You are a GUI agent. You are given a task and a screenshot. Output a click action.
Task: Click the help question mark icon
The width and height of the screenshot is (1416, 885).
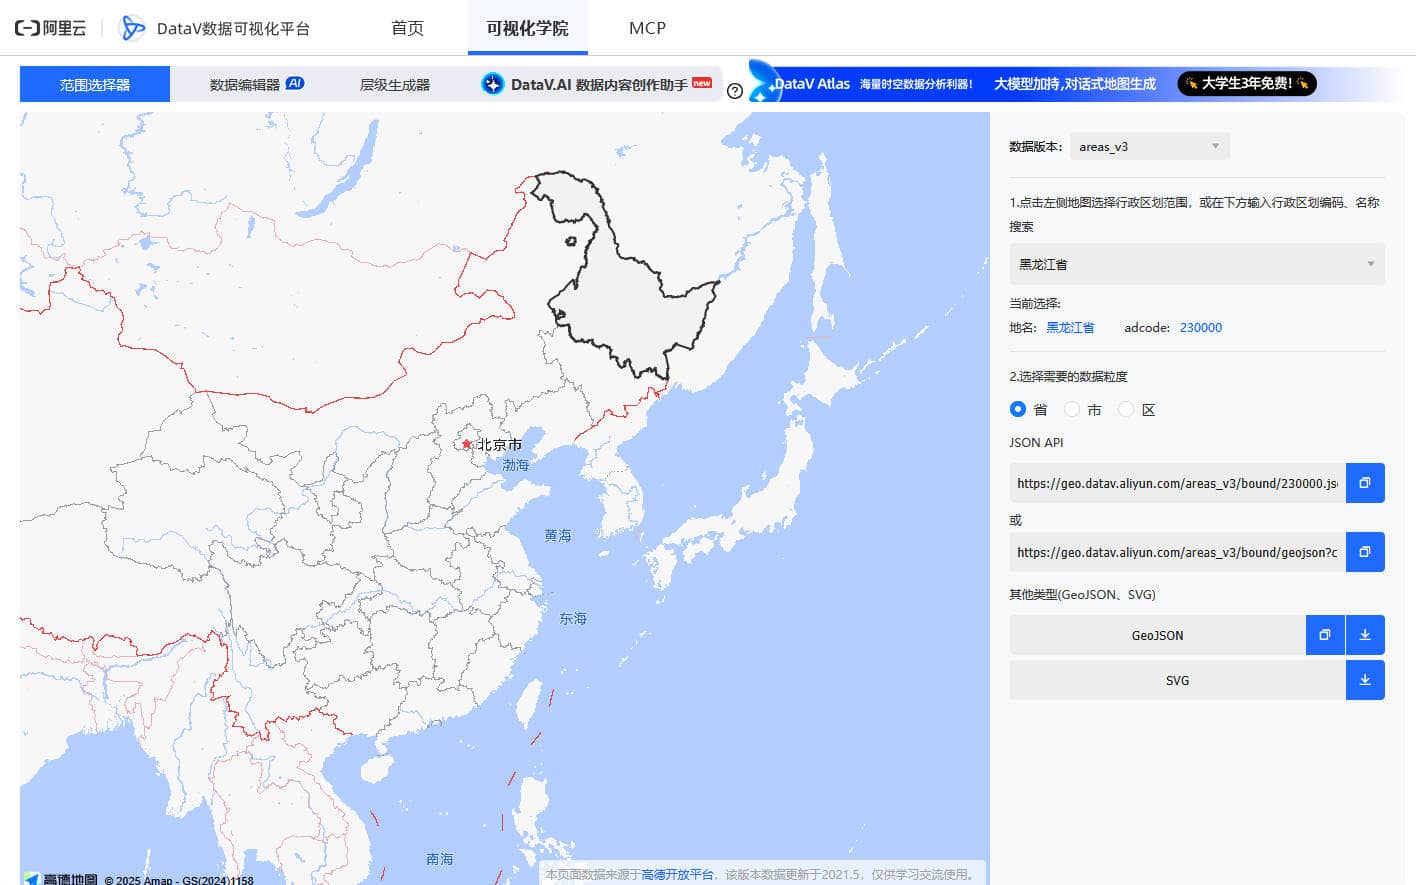tap(735, 91)
